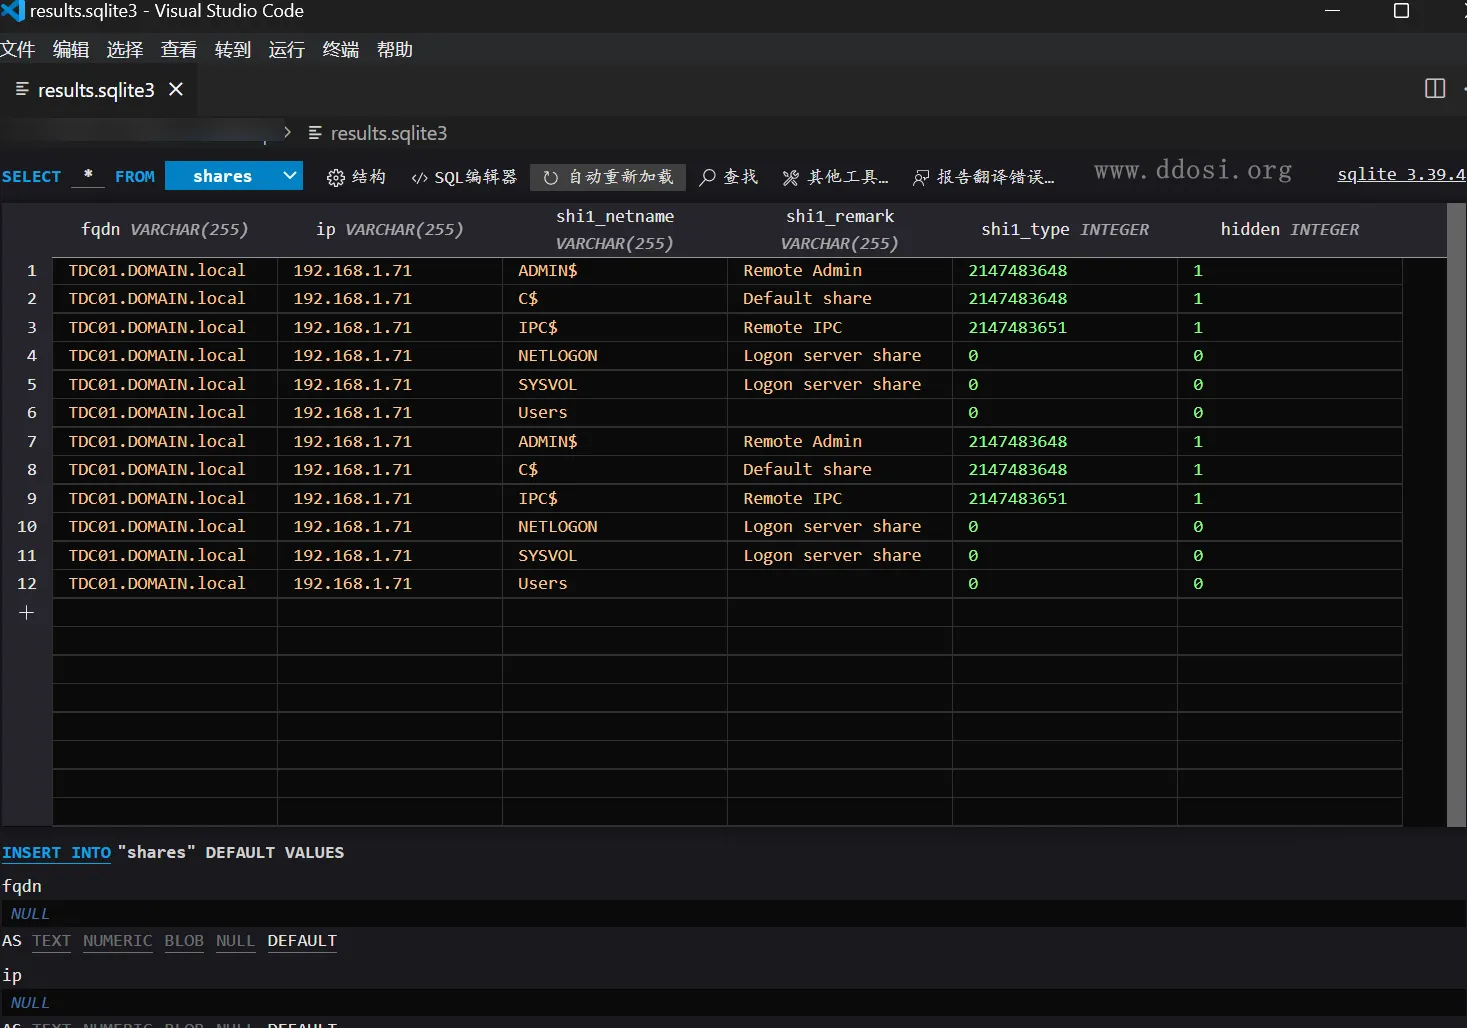1467x1028 pixels.
Task: Open the 帮助 menu
Action: click(x=395, y=49)
